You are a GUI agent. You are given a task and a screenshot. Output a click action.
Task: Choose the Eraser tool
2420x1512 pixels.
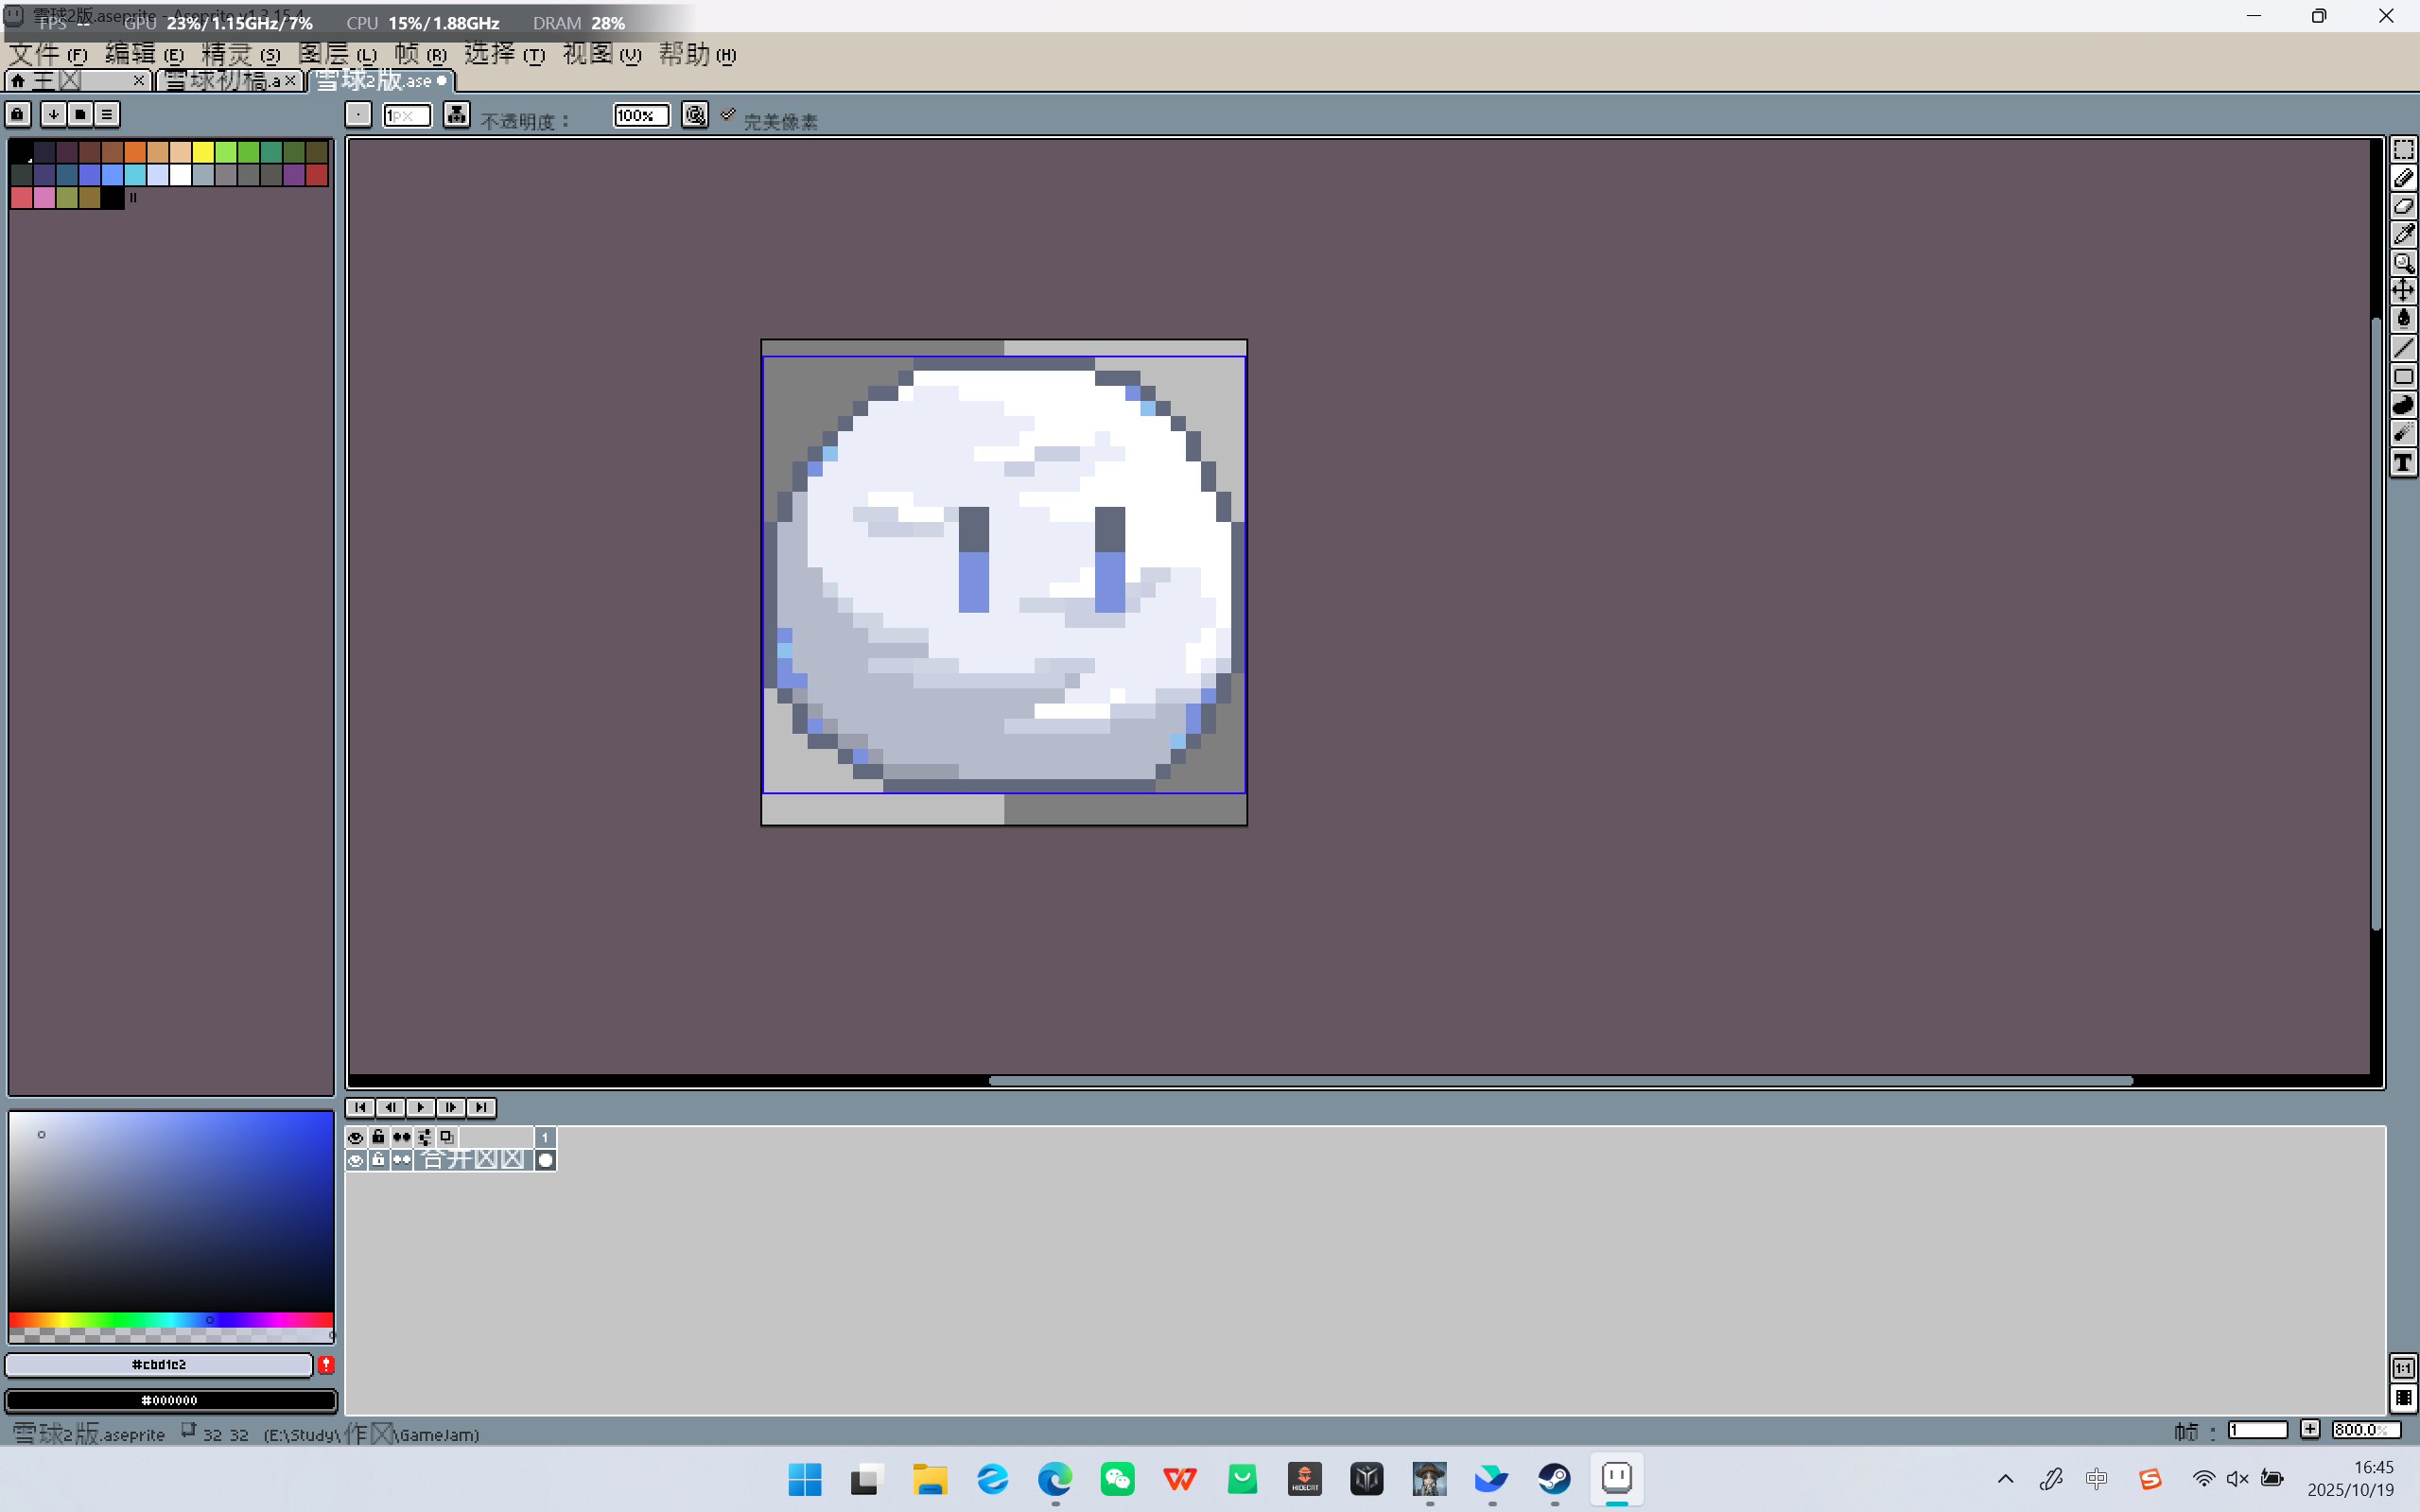[x=2403, y=206]
